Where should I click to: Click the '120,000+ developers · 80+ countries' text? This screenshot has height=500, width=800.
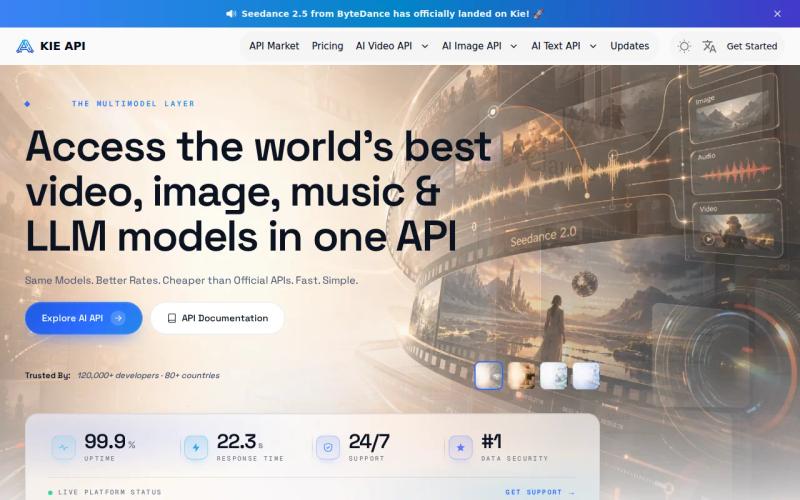(x=148, y=376)
